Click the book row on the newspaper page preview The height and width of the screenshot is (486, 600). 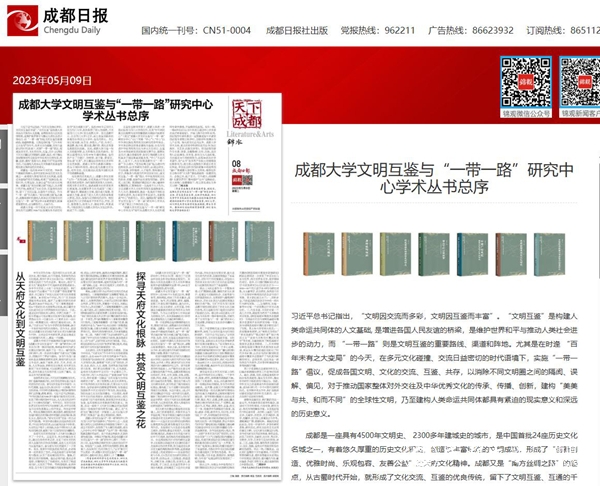tap(150, 241)
